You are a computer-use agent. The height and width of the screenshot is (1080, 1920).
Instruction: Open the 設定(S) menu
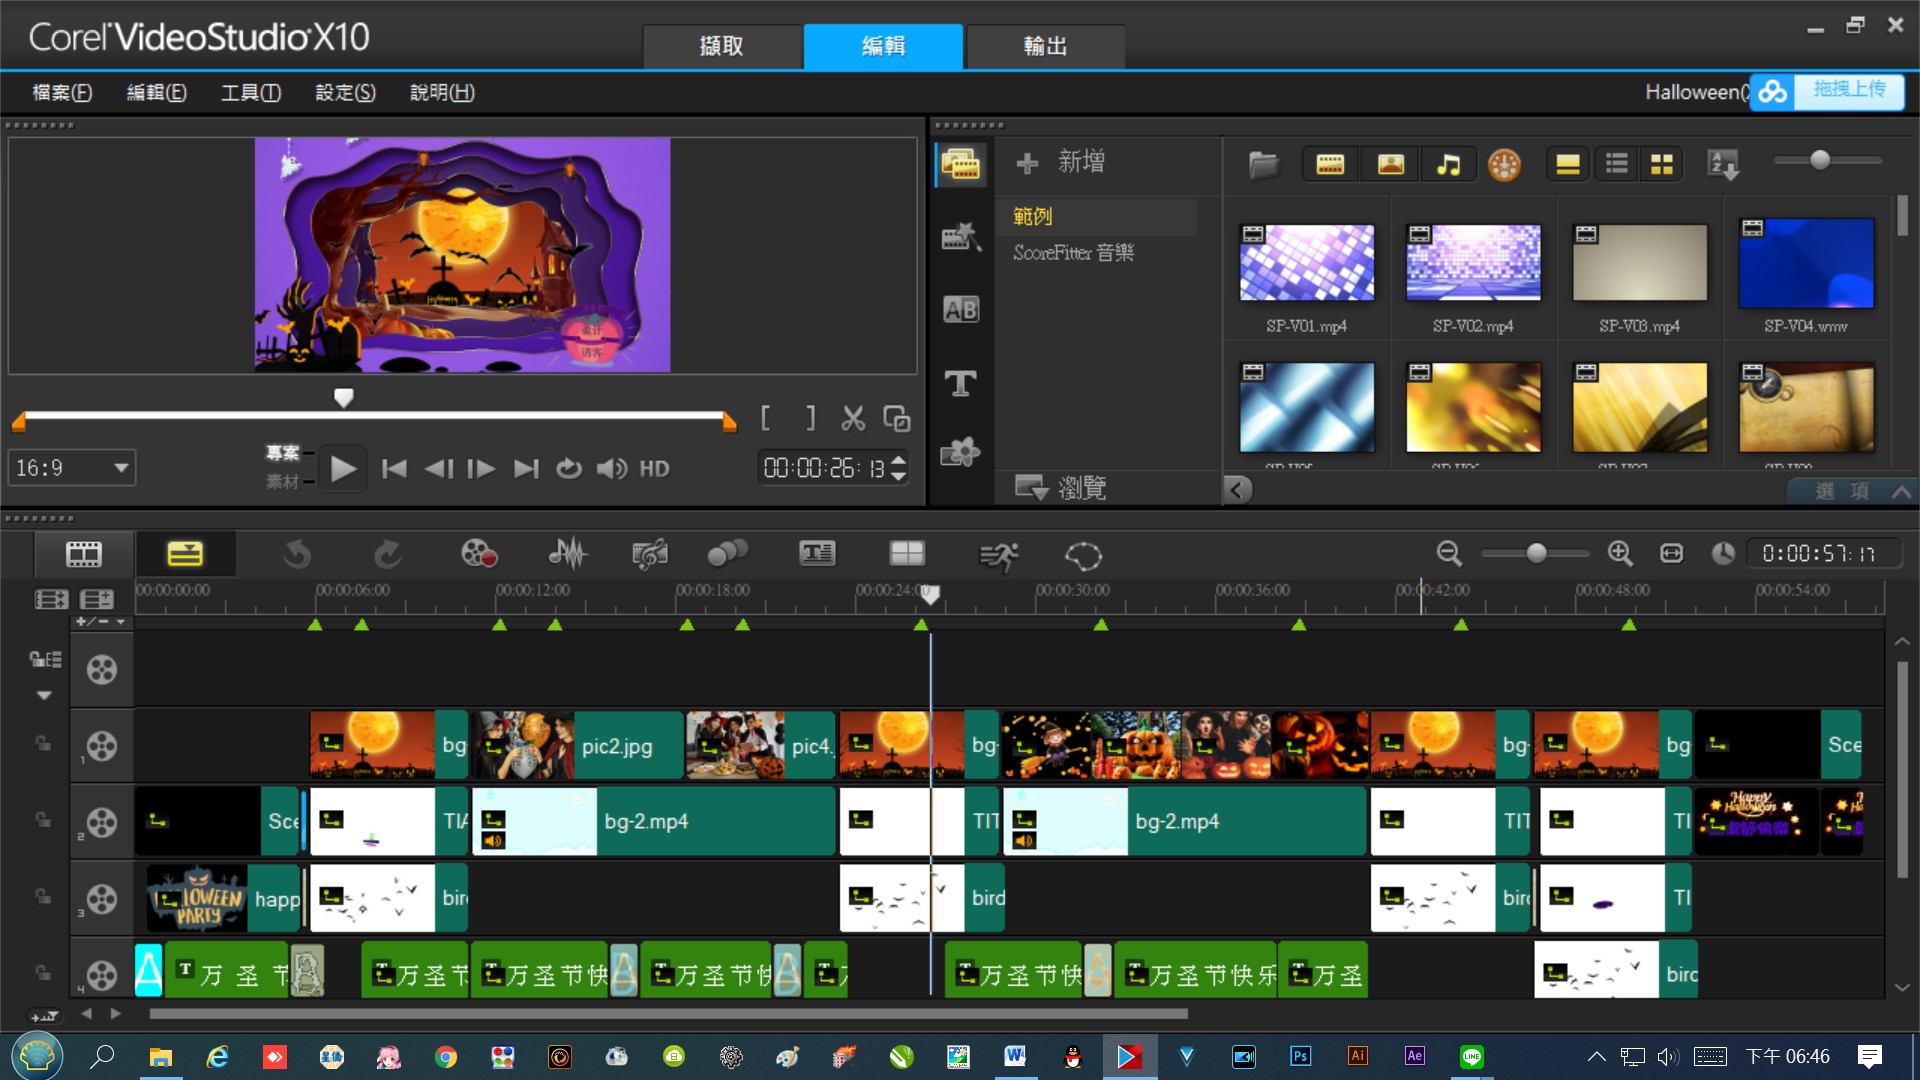(345, 92)
